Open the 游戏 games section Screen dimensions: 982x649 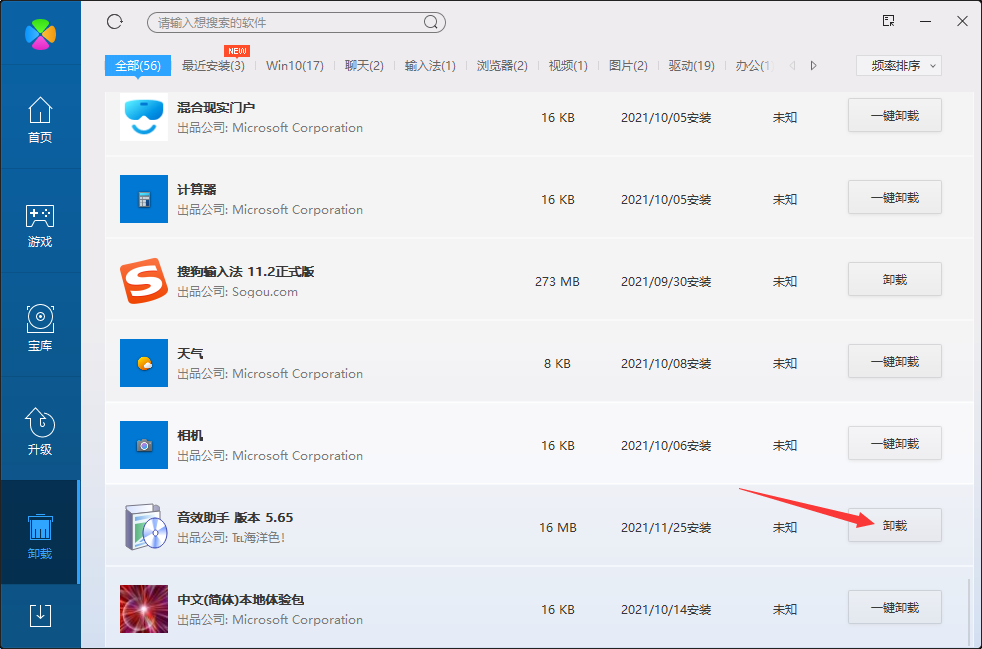[40, 226]
